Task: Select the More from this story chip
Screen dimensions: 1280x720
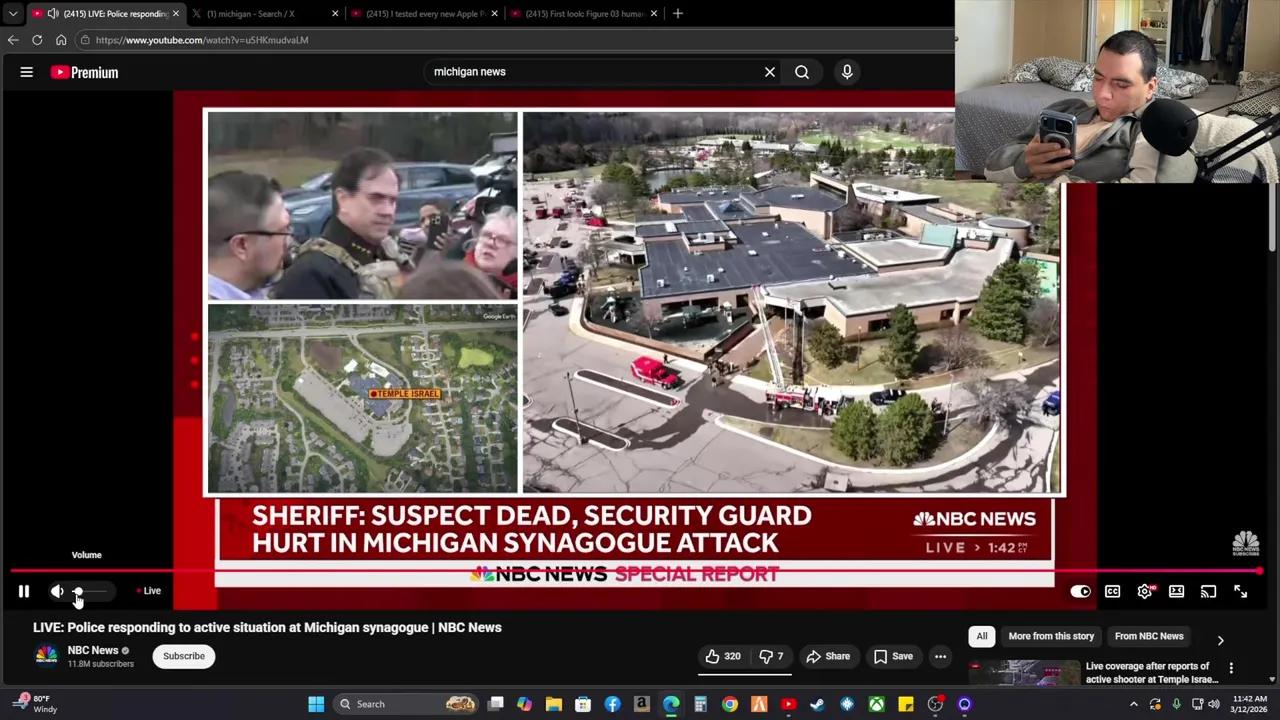Action: [x=1051, y=636]
